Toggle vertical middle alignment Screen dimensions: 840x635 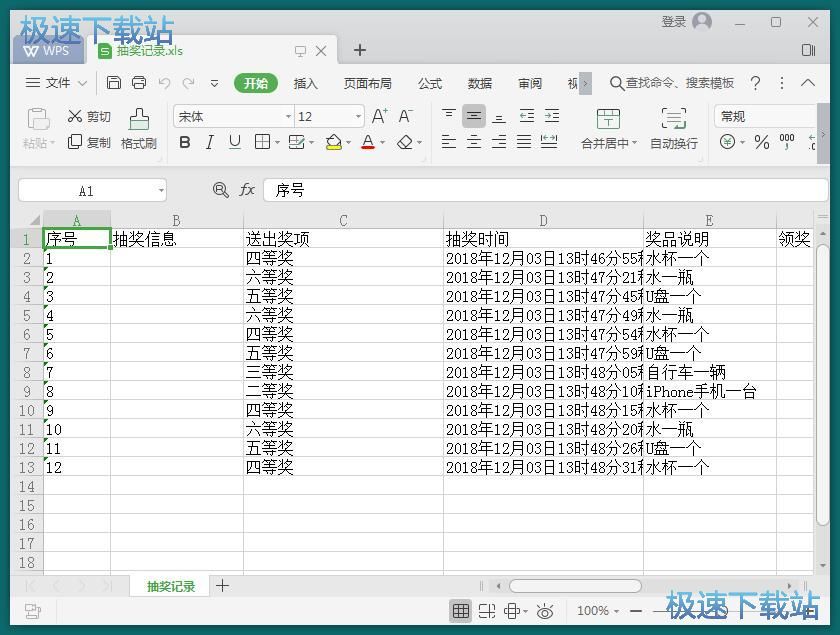pyautogui.click(x=474, y=116)
